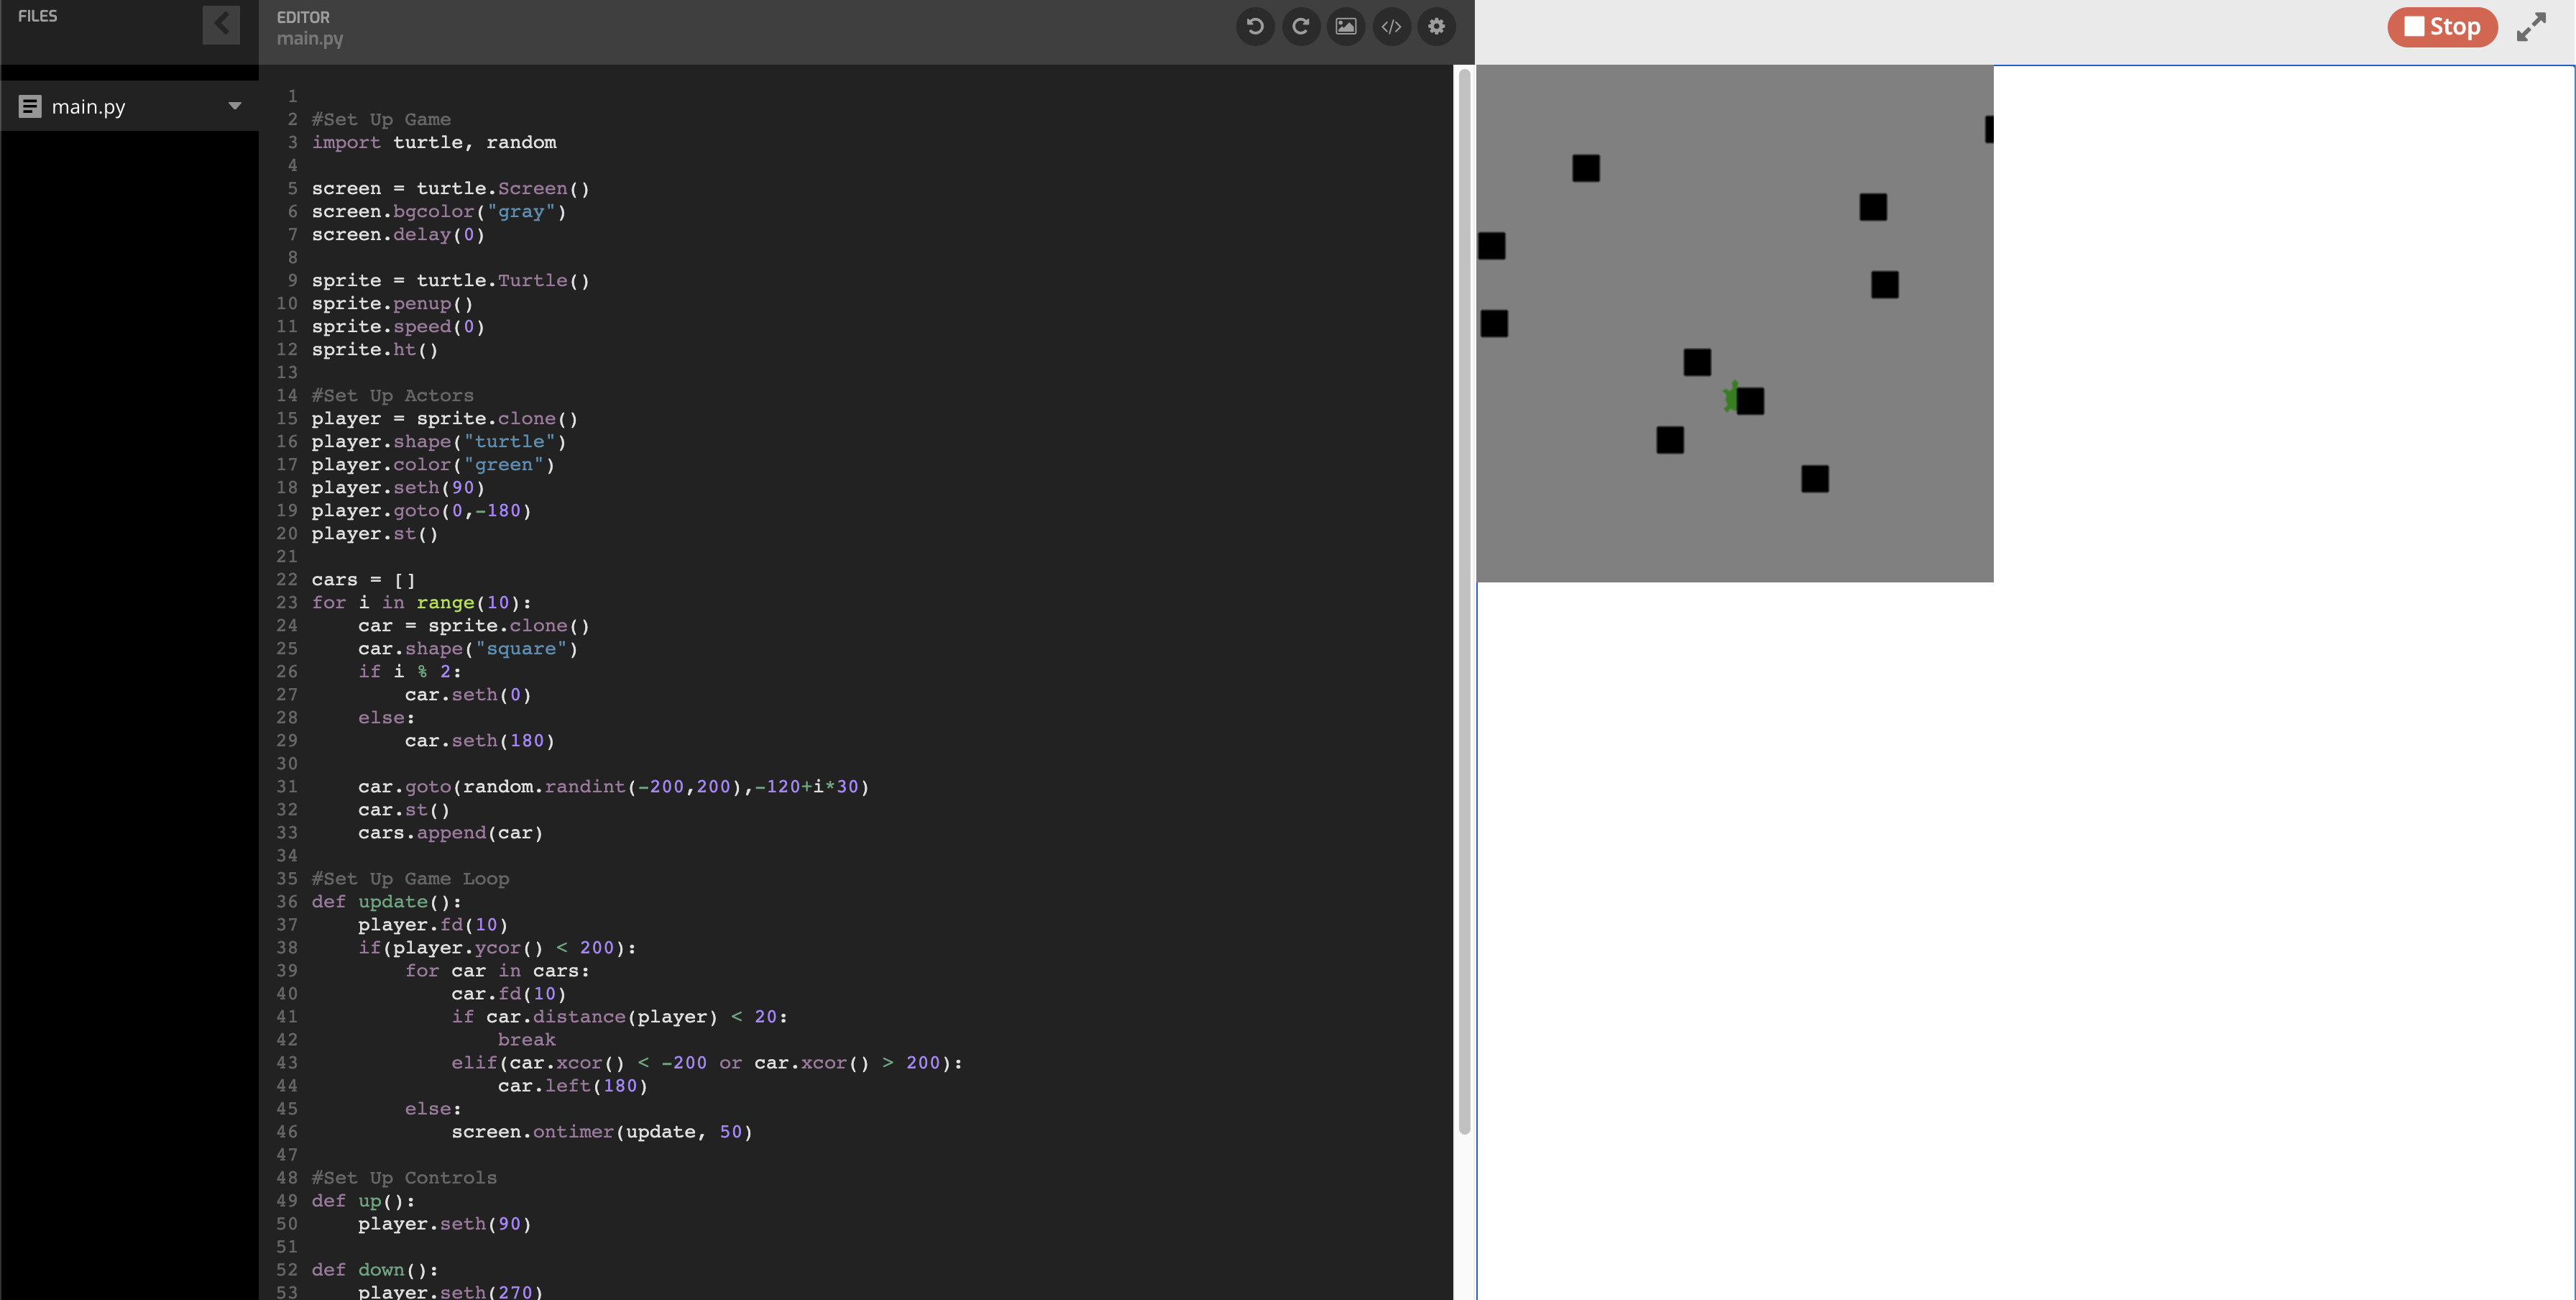This screenshot has height=1300, width=2576.
Task: Click line 'screen.ontimer(update, 50)'
Action: pyautogui.click(x=602, y=1131)
